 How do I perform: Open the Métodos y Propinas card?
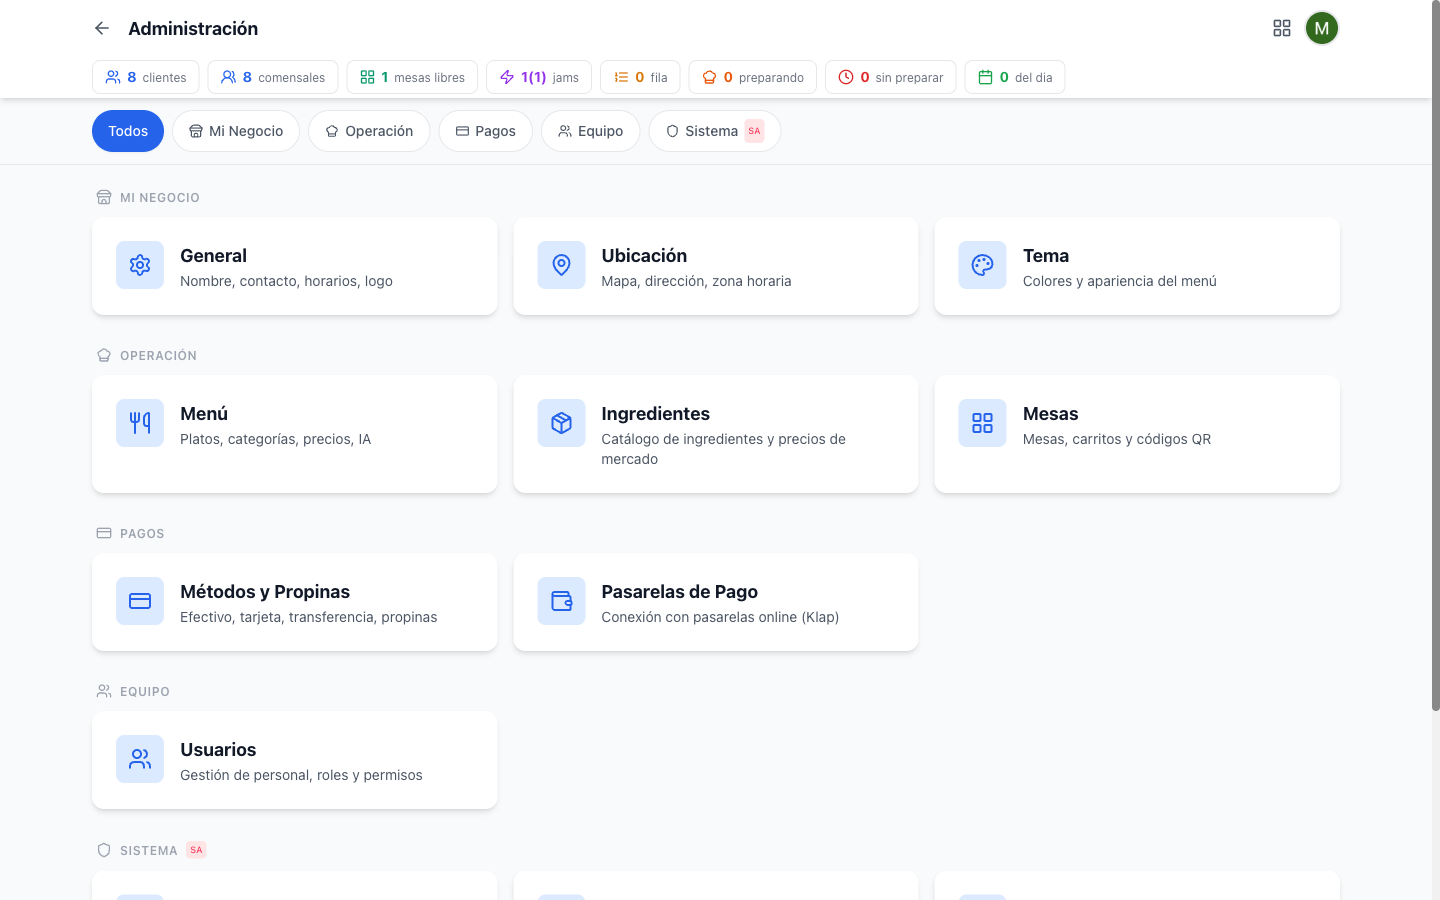click(294, 602)
